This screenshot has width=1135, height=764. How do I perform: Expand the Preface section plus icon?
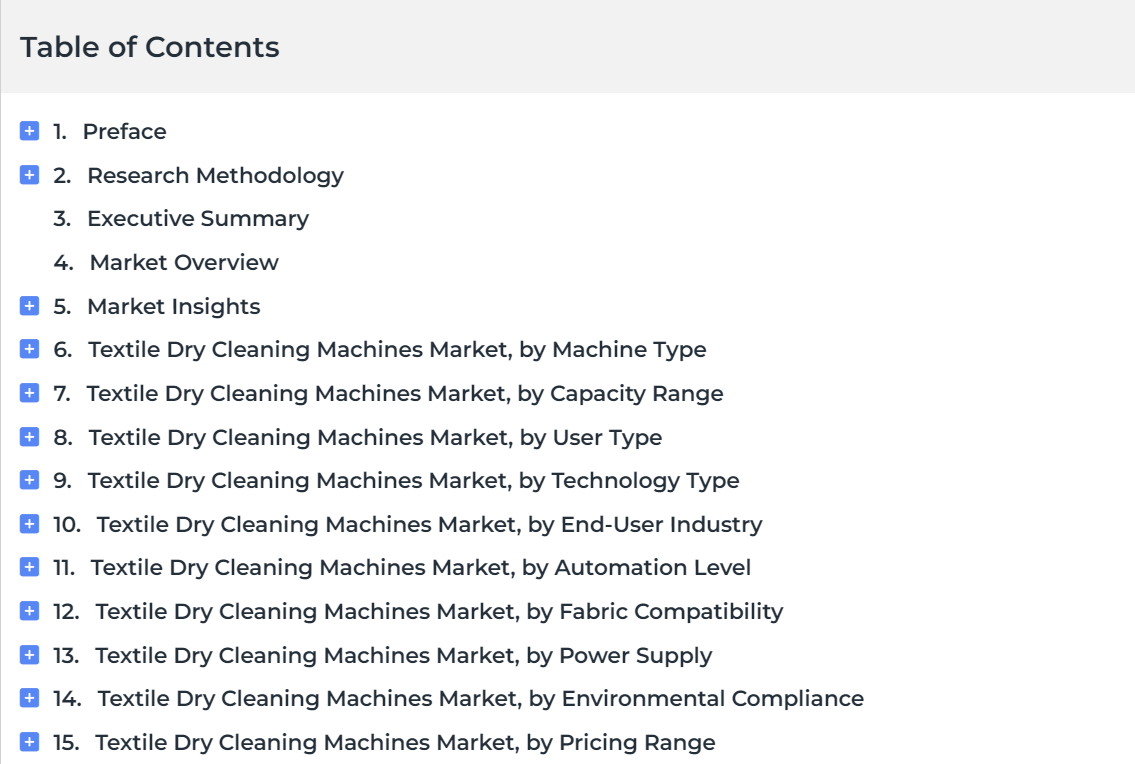(x=29, y=131)
